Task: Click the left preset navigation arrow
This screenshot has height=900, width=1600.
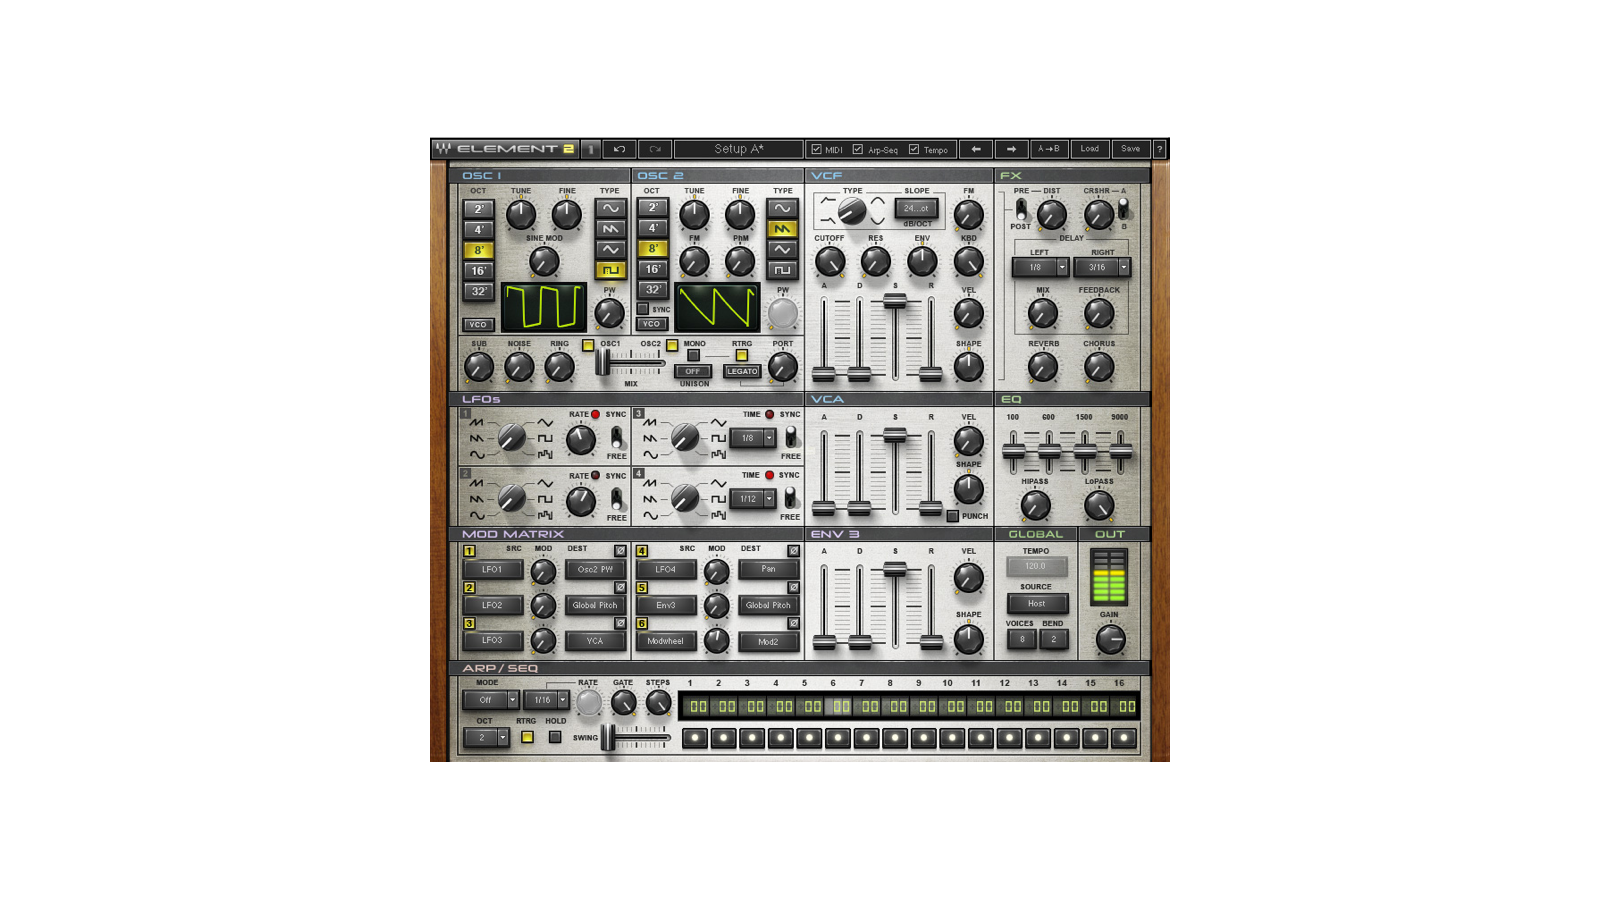Action: [x=974, y=148]
